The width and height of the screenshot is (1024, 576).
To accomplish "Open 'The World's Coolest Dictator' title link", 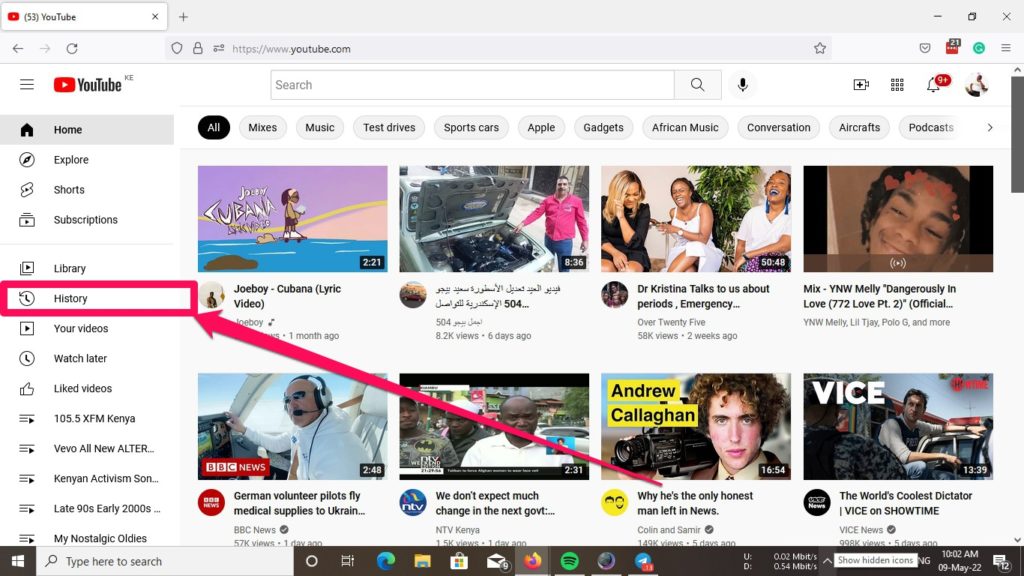I will click(x=906, y=504).
